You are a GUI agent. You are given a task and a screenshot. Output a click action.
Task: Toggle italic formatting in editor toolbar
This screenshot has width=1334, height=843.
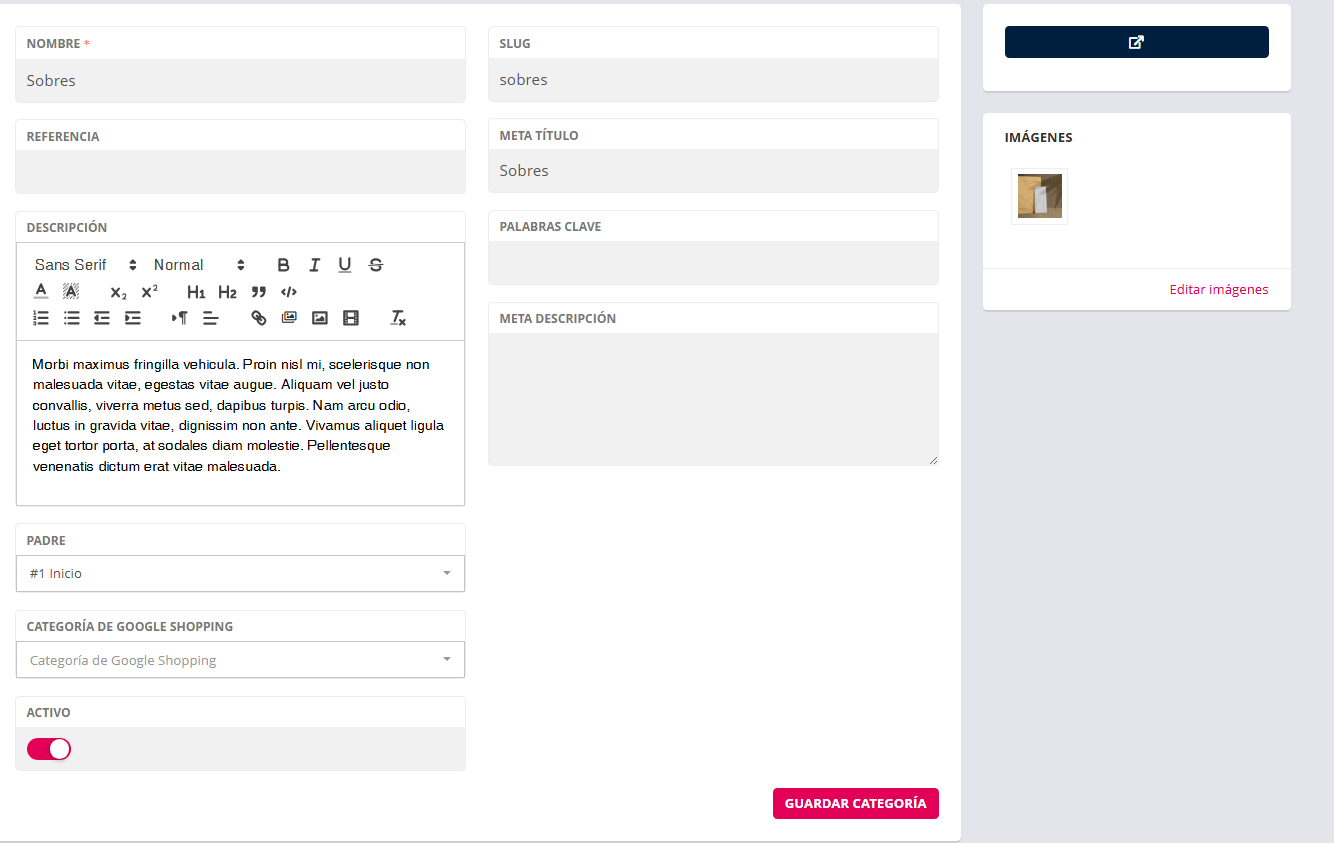tap(314, 265)
